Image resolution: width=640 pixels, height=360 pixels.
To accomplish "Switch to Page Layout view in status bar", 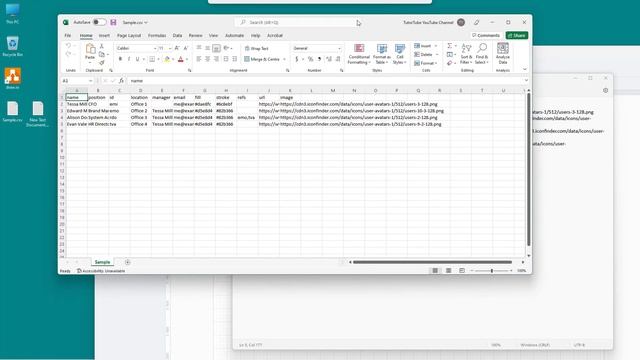I will click(x=449, y=271).
